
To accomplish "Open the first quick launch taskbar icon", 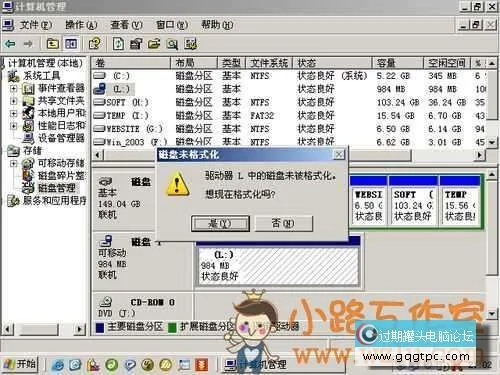I will (58, 365).
